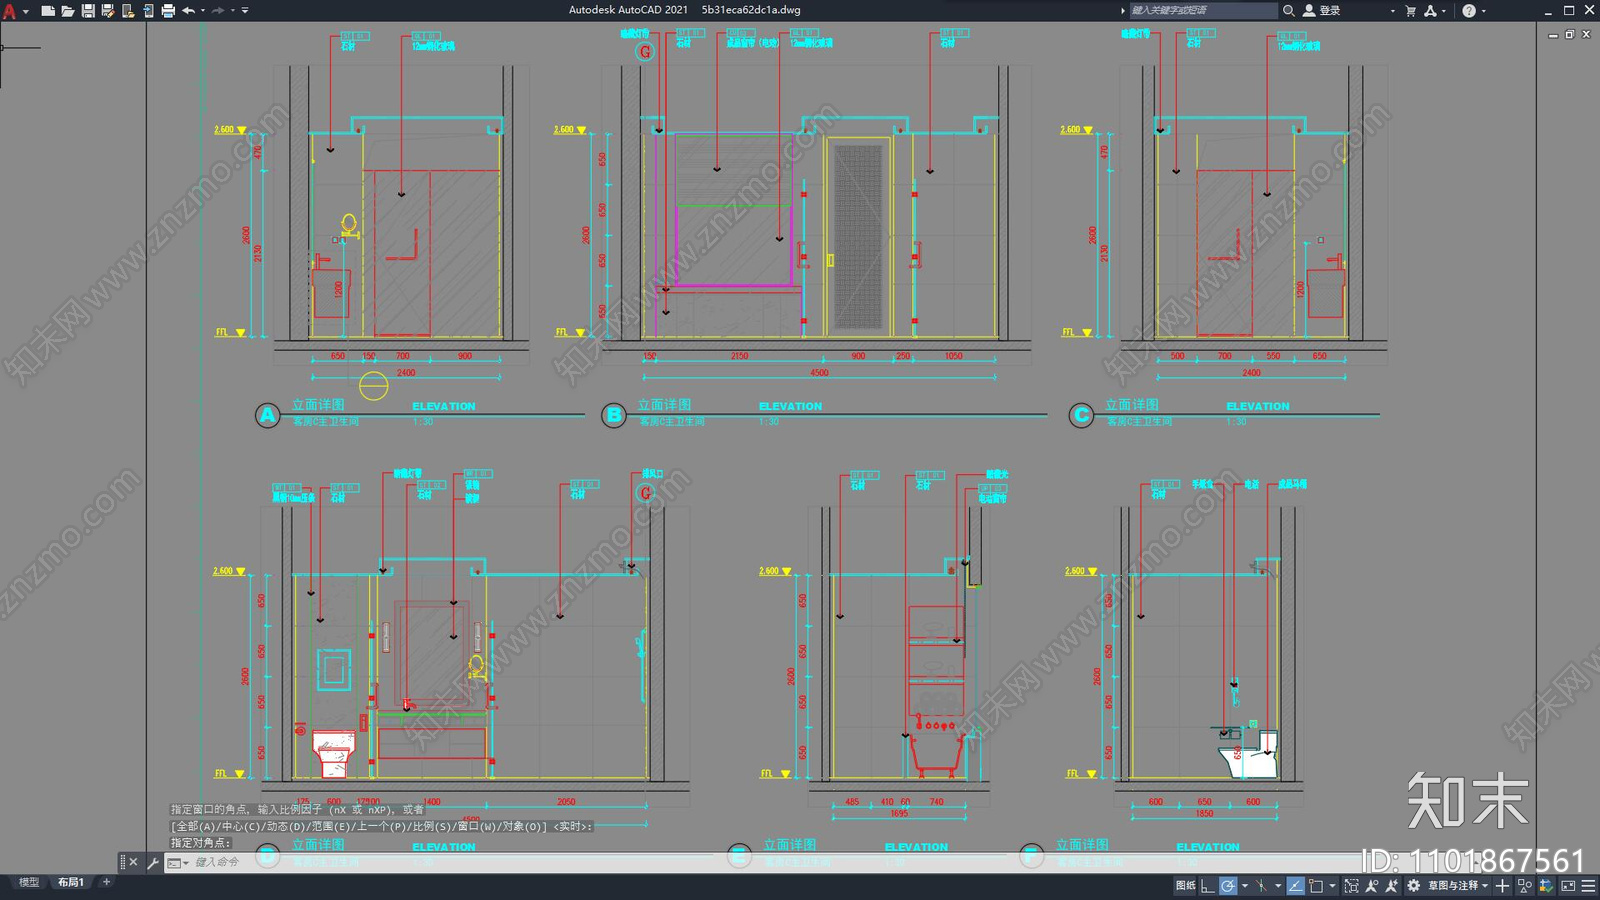1600x900 pixels.
Task: Minimize the drawing document window
Action: (1553, 35)
